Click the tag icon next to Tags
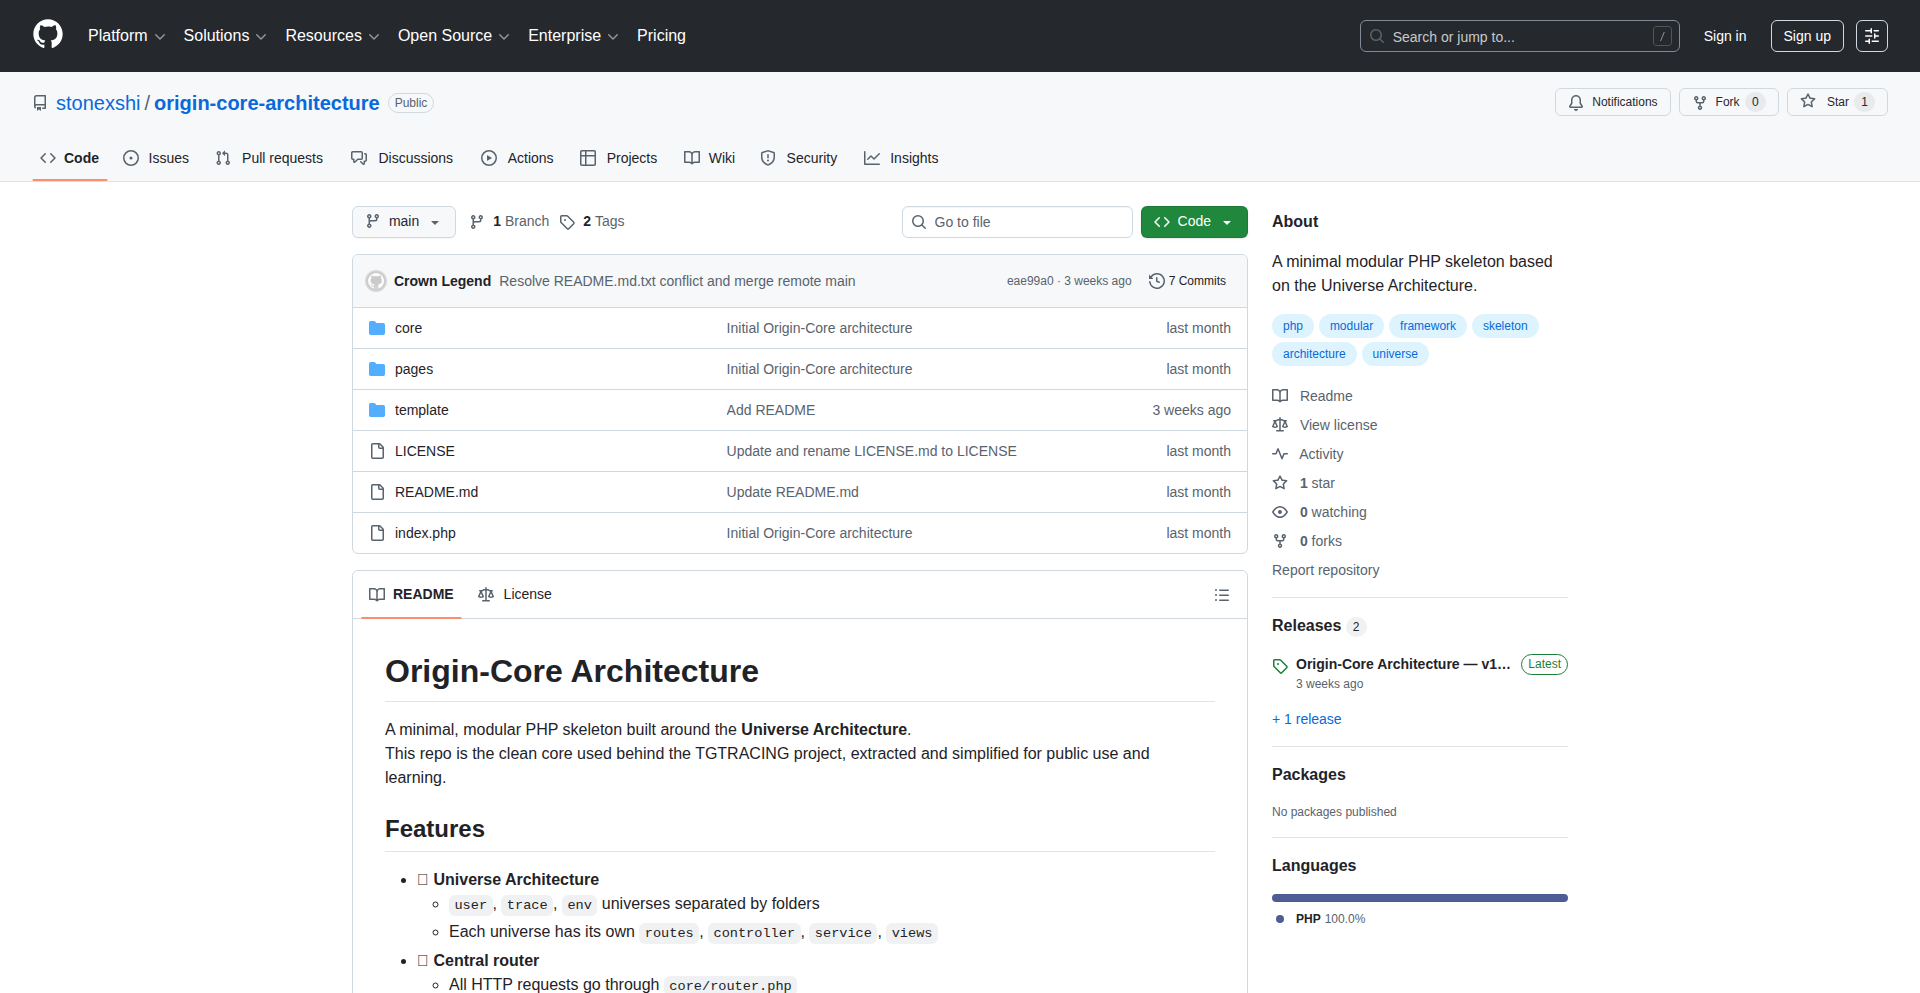Image resolution: width=1920 pixels, height=993 pixels. [x=567, y=222]
